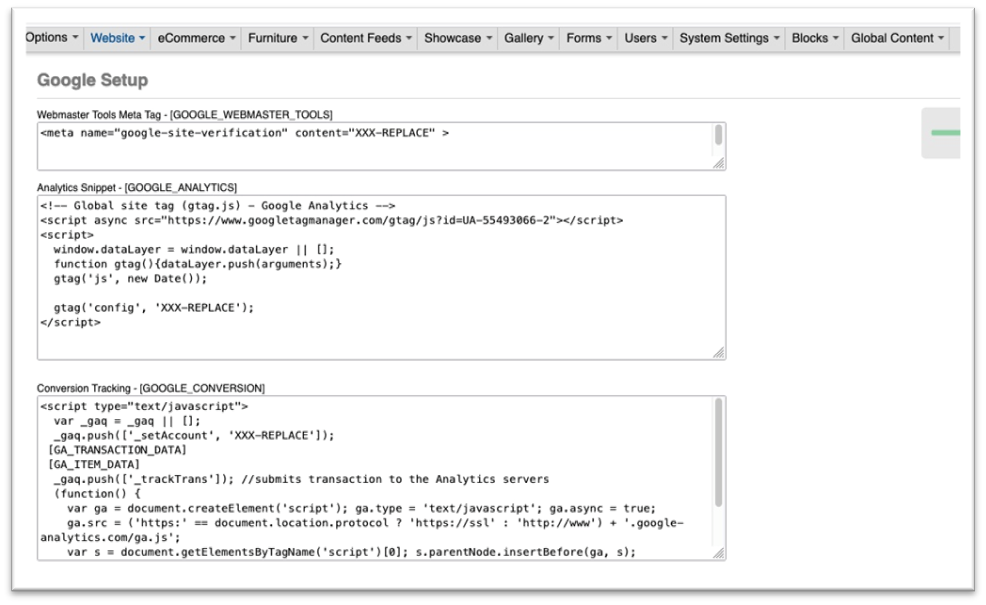This screenshot has width=986, height=605.
Task: Open the Furniture menu
Action: tap(277, 37)
